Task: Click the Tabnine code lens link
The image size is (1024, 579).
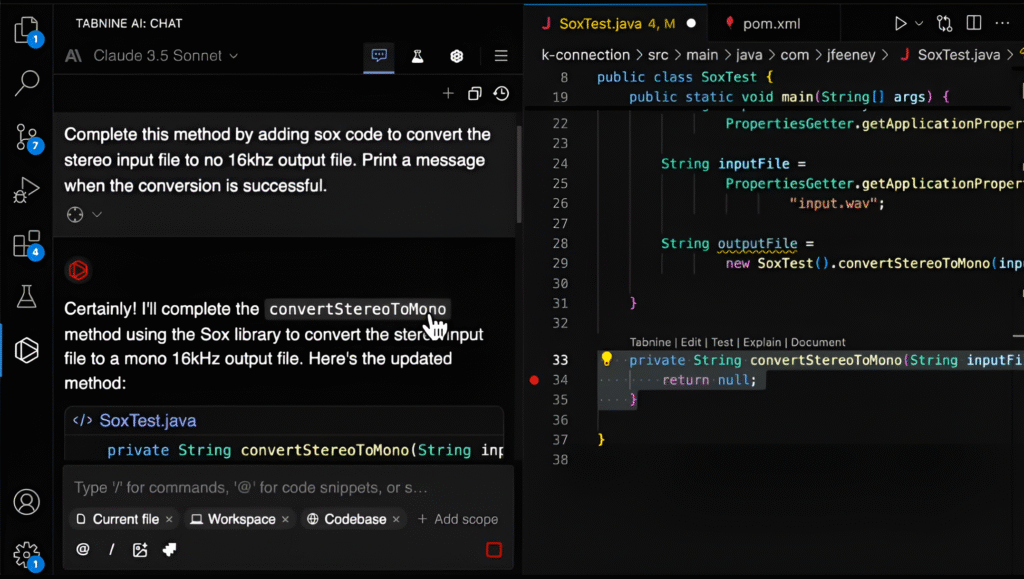Action: pyautogui.click(x=650, y=343)
